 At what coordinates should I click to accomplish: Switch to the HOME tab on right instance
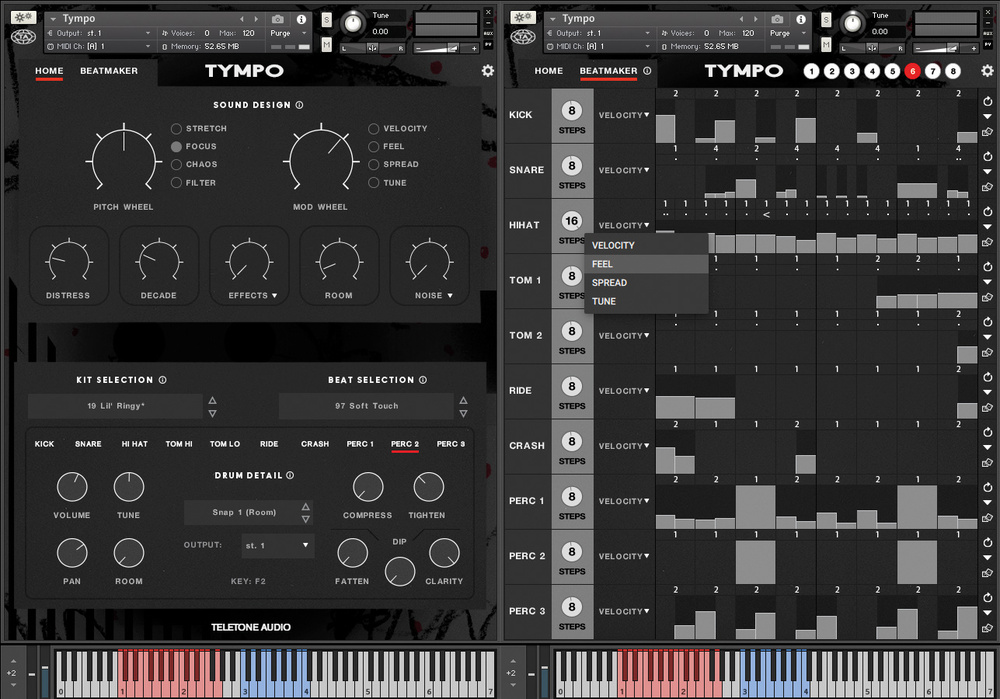tap(548, 71)
